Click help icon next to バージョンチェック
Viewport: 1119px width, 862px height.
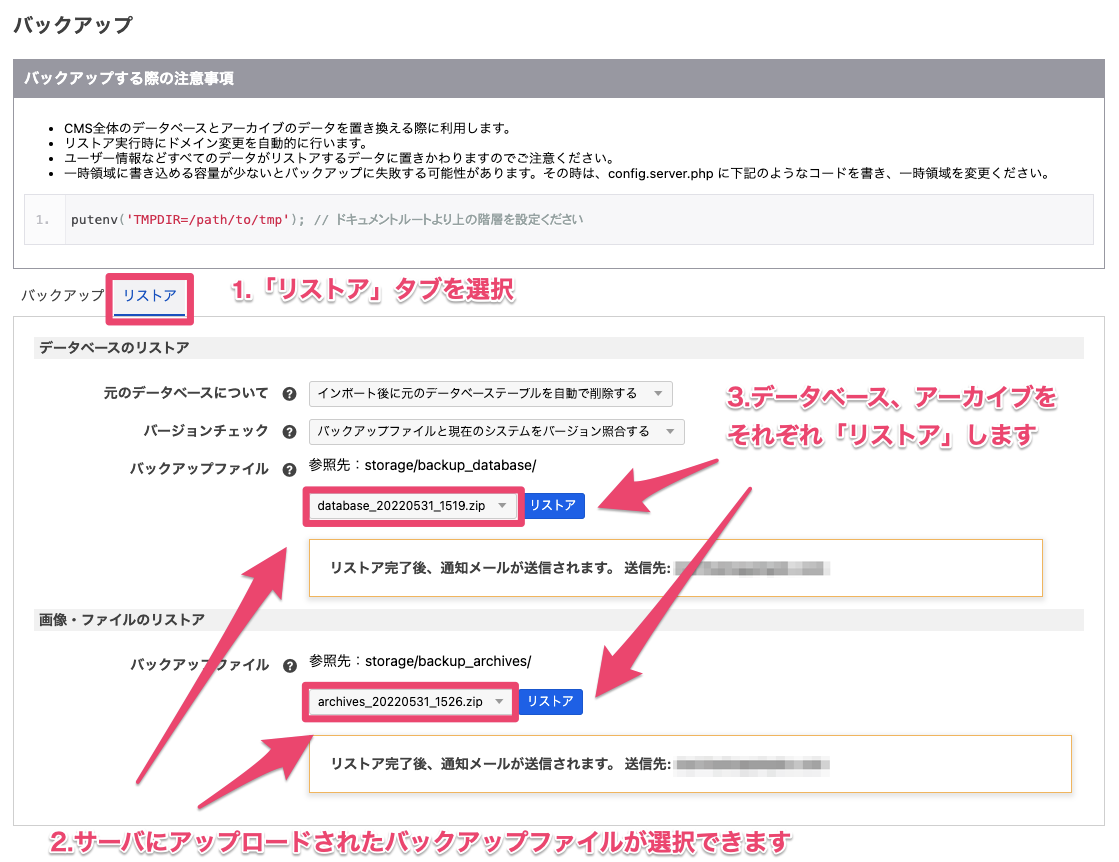click(290, 432)
